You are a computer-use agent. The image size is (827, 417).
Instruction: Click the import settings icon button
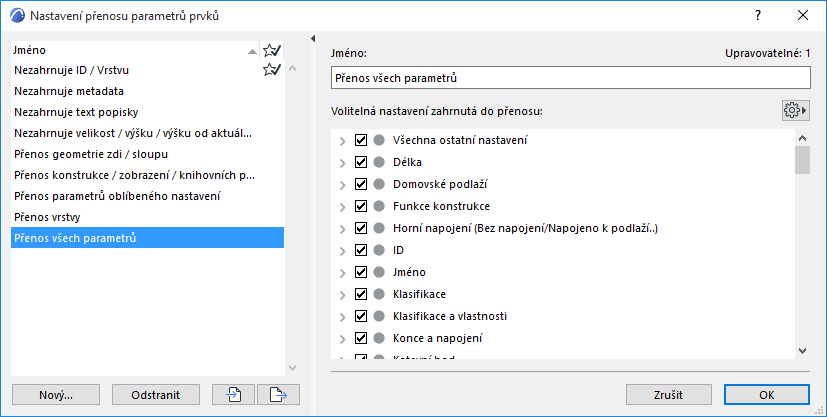tap(234, 394)
